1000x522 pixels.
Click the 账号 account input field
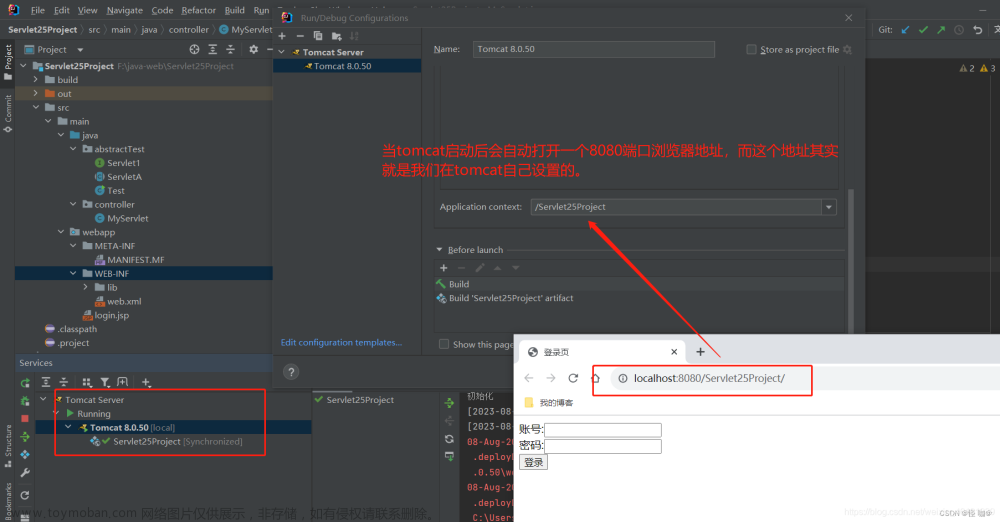tap(603, 430)
